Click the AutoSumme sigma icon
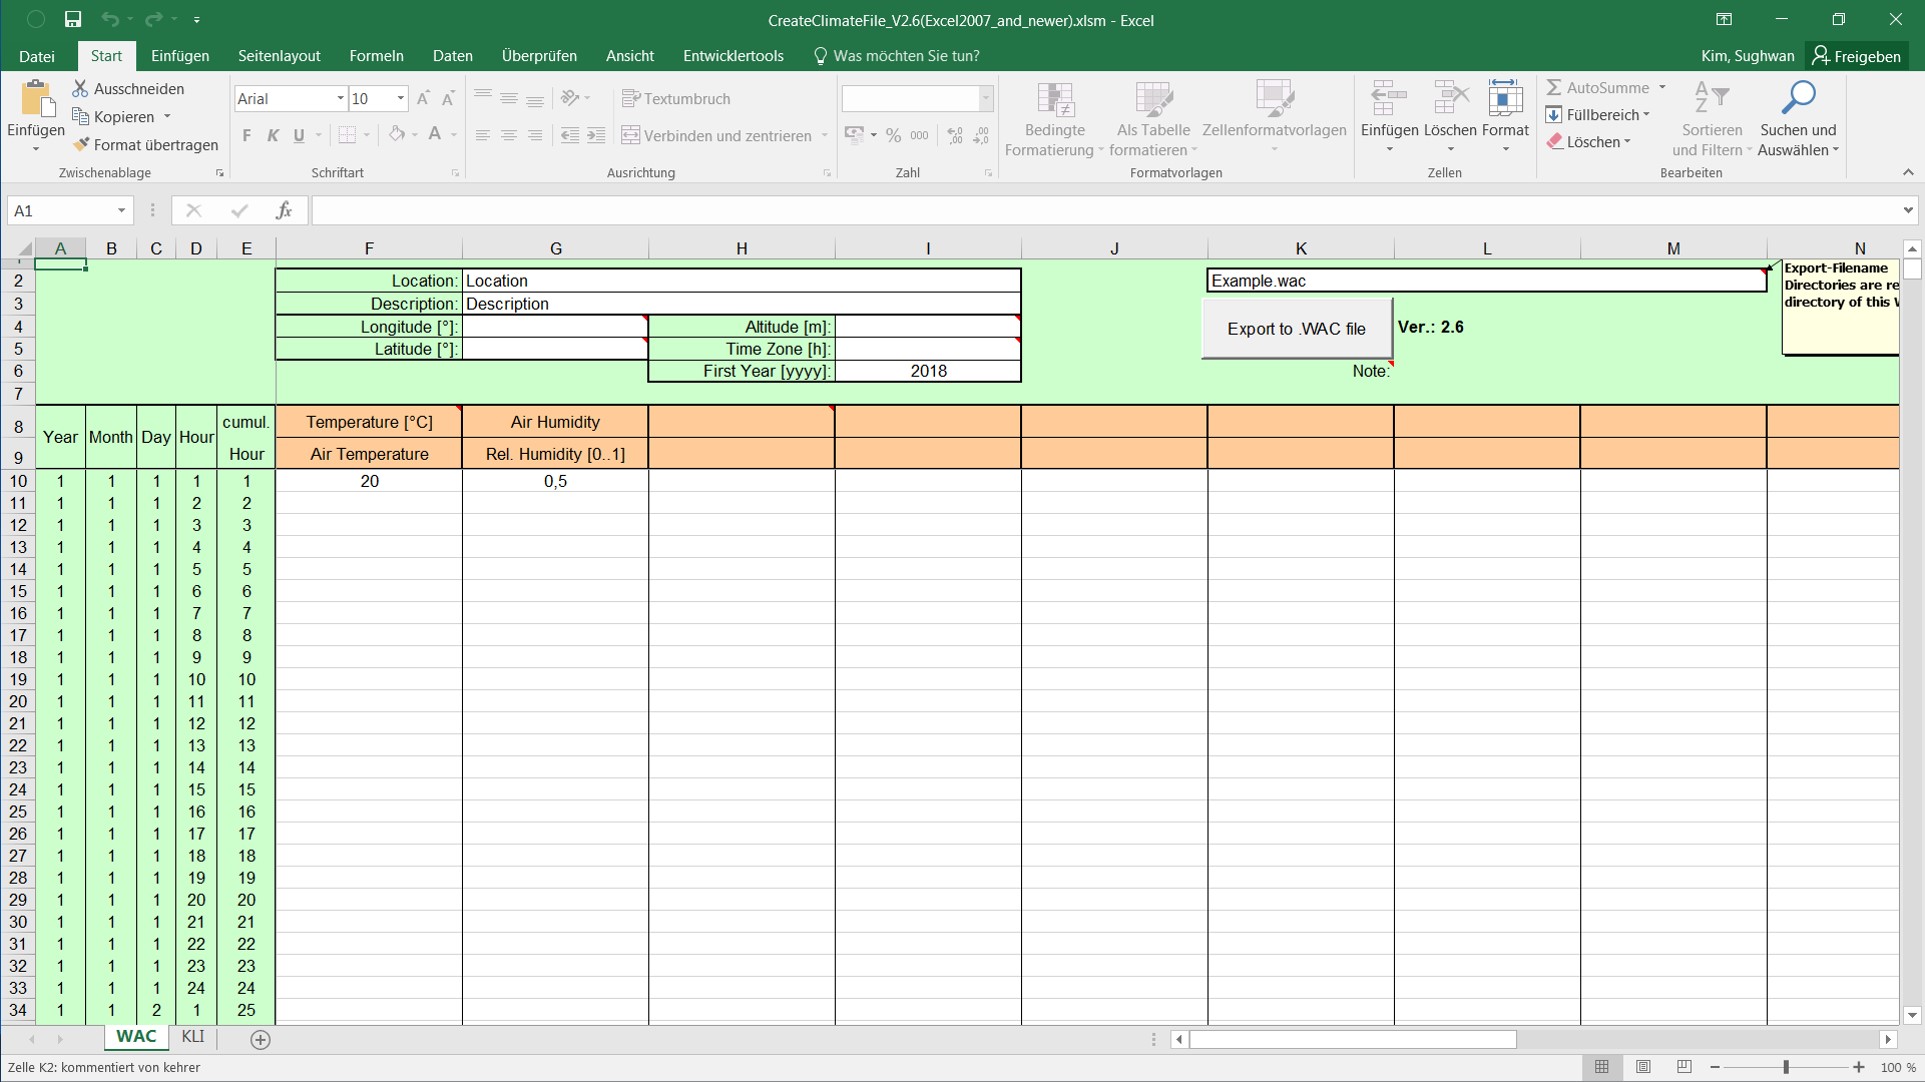Viewport: 1925px width, 1082px height. (x=1554, y=88)
